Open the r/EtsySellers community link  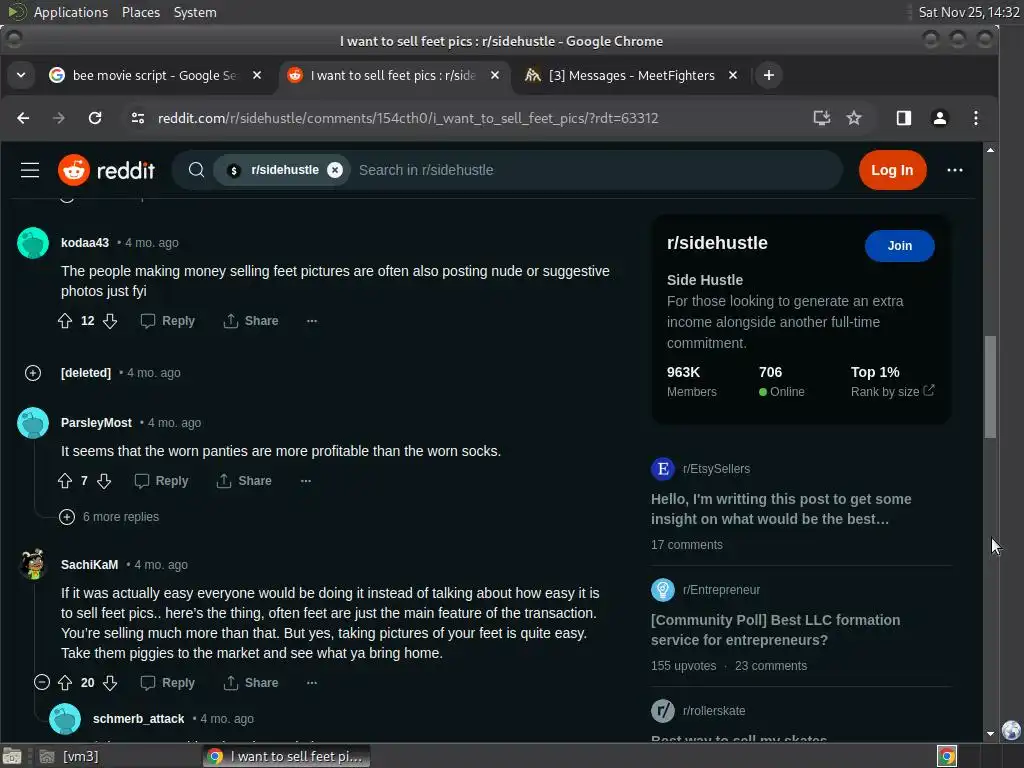(716, 469)
